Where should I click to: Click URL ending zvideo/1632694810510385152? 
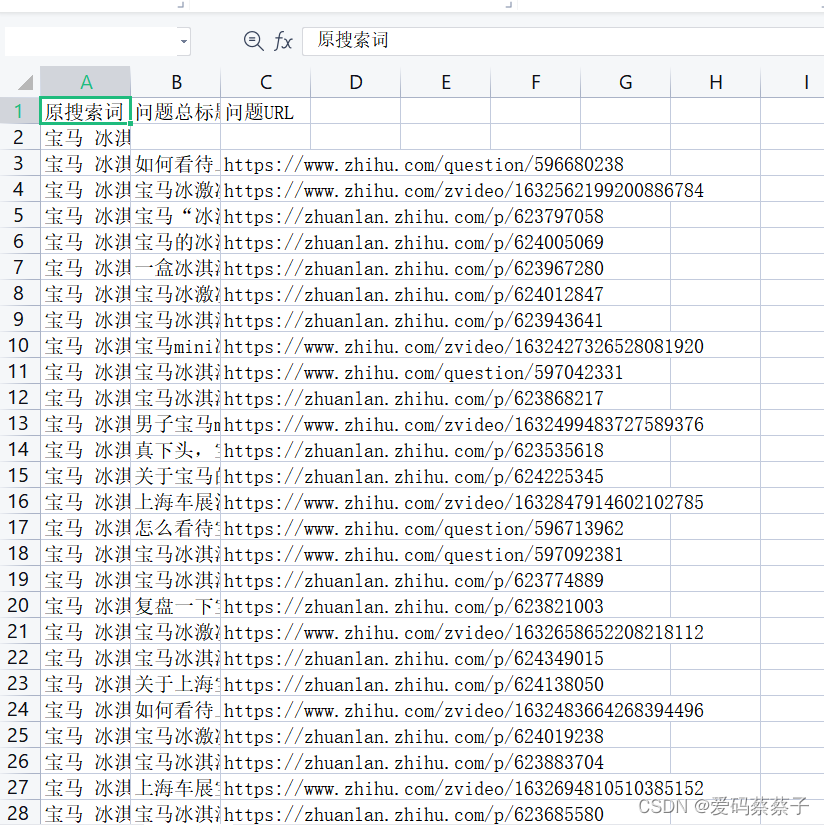pyautogui.click(x=464, y=788)
